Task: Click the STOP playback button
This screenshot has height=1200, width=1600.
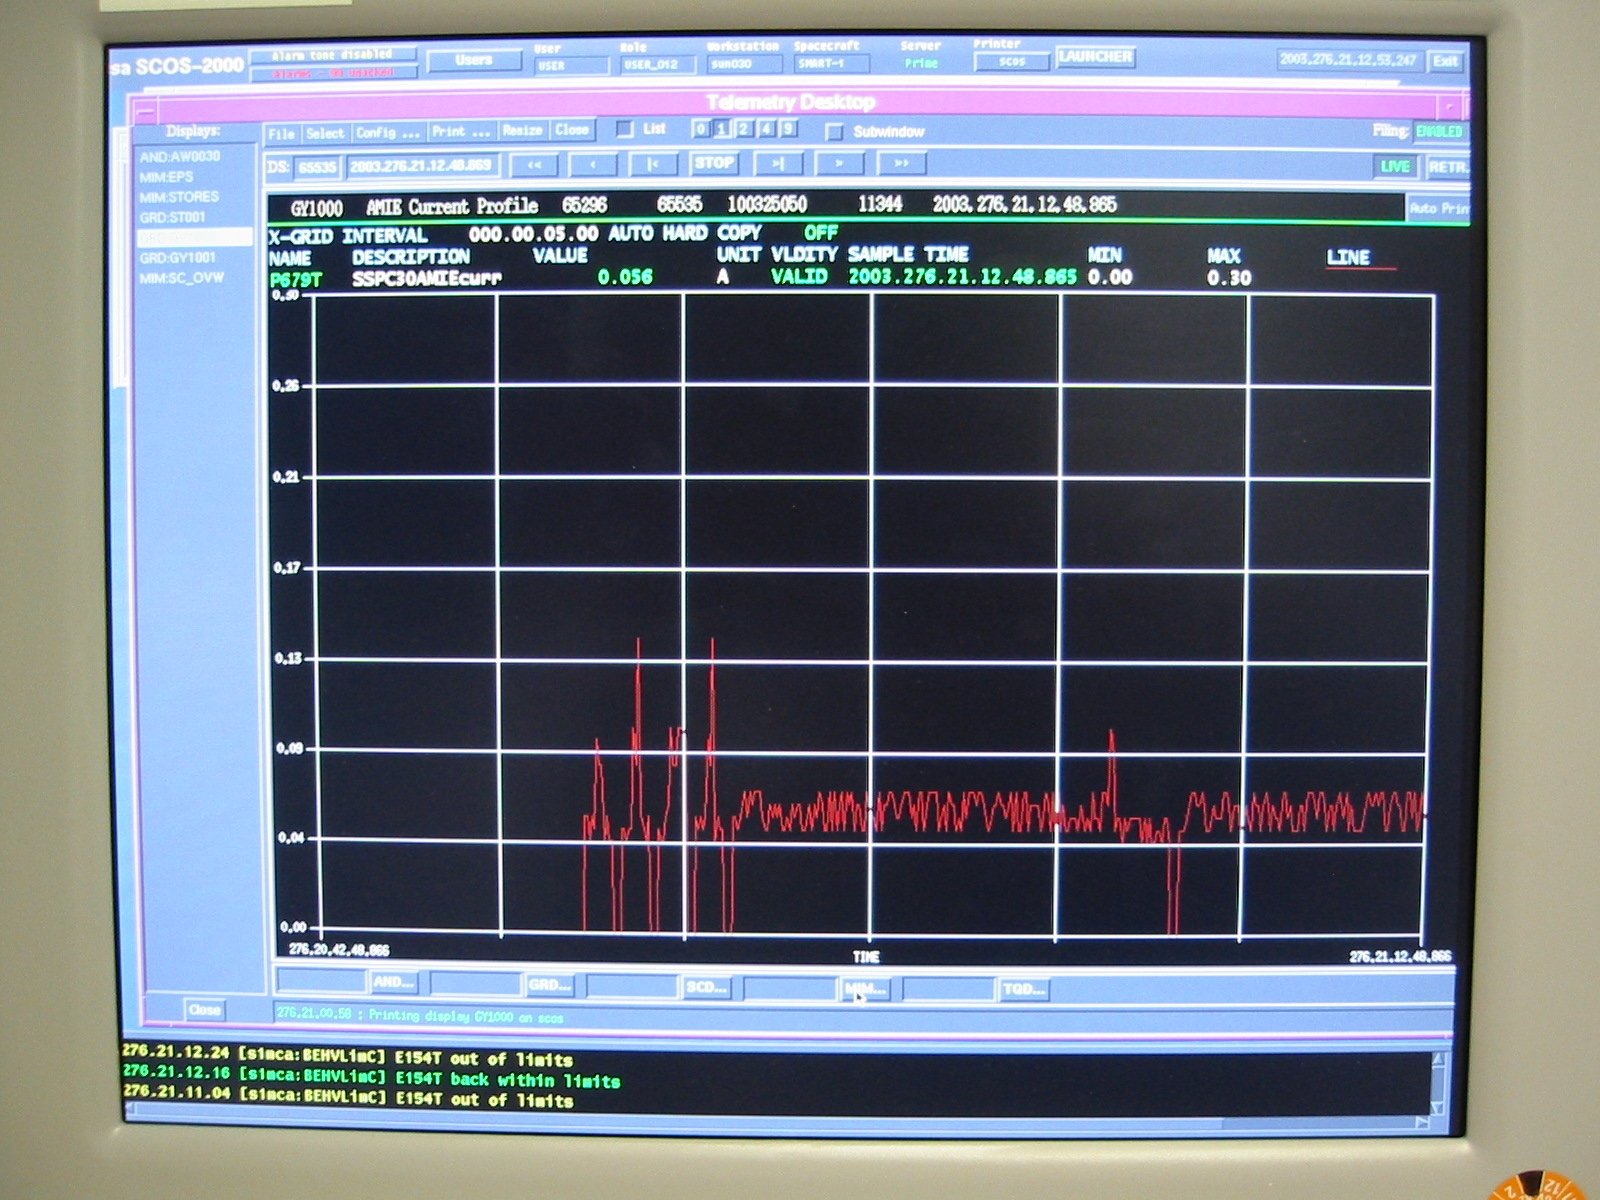Action: [x=714, y=163]
